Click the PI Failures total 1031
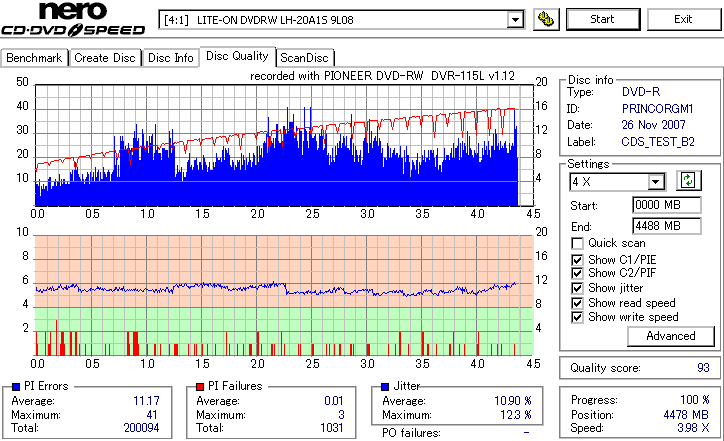Screen dimensions: 724x441 332,428
